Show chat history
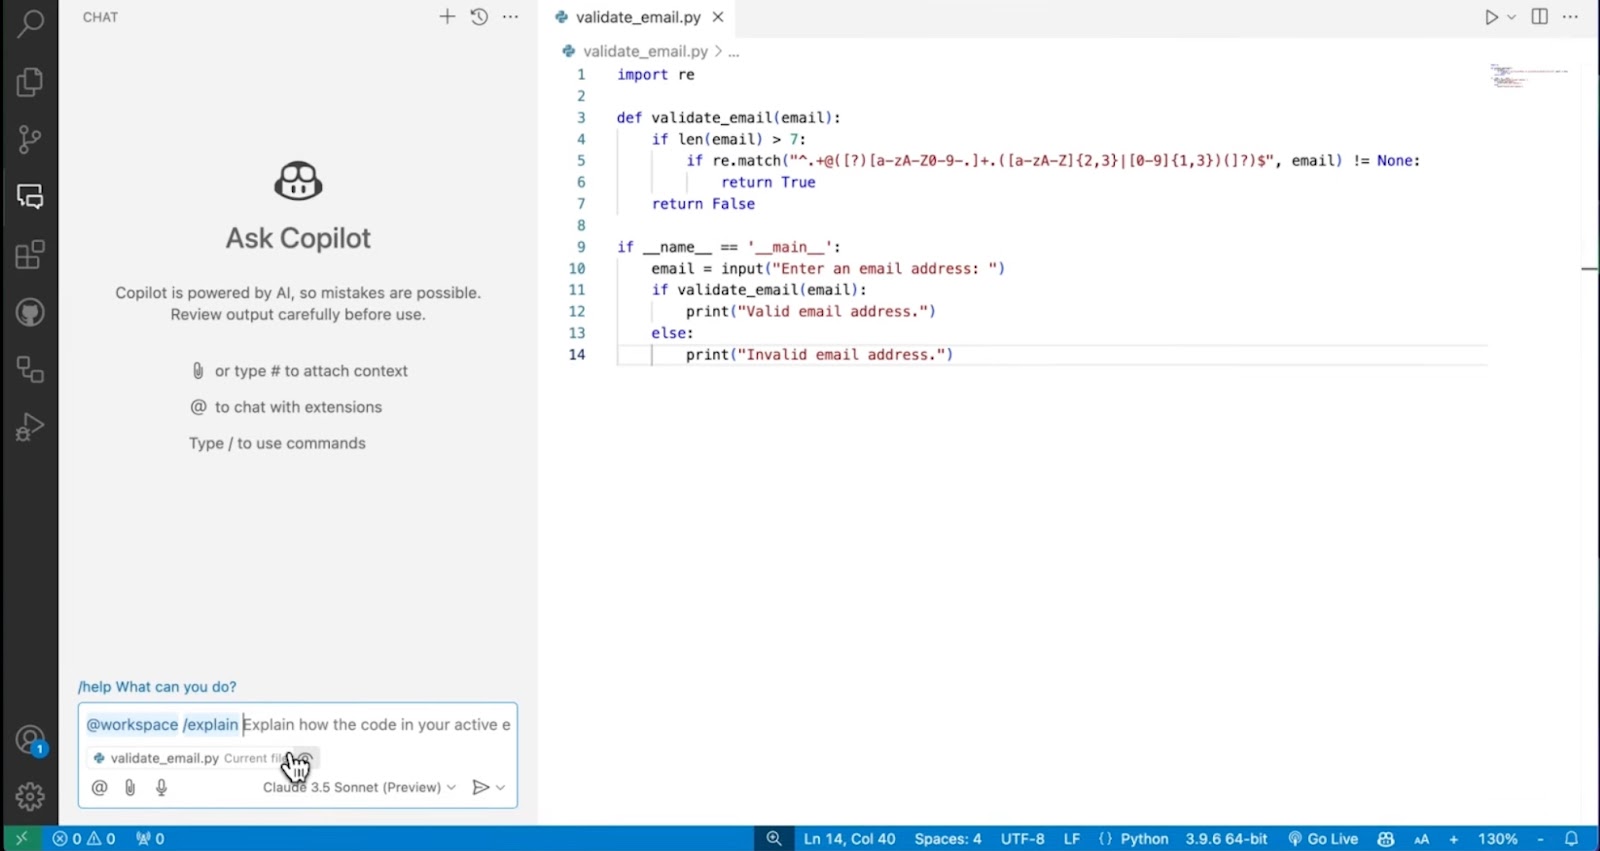Screen dimensions: 1600x851 479,17
